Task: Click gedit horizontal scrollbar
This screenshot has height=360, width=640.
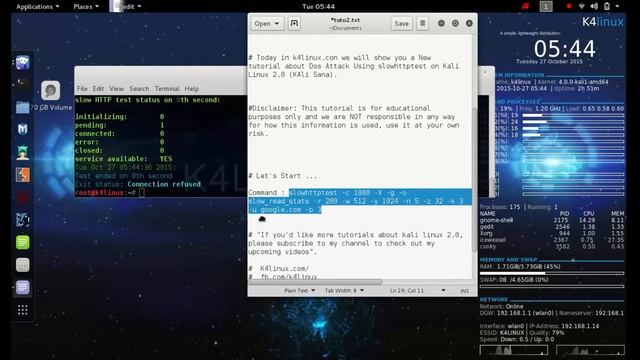Action: pos(315,282)
